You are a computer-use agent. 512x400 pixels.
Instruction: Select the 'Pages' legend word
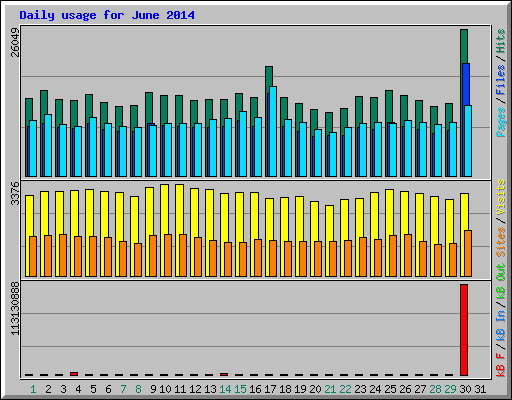(x=500, y=122)
